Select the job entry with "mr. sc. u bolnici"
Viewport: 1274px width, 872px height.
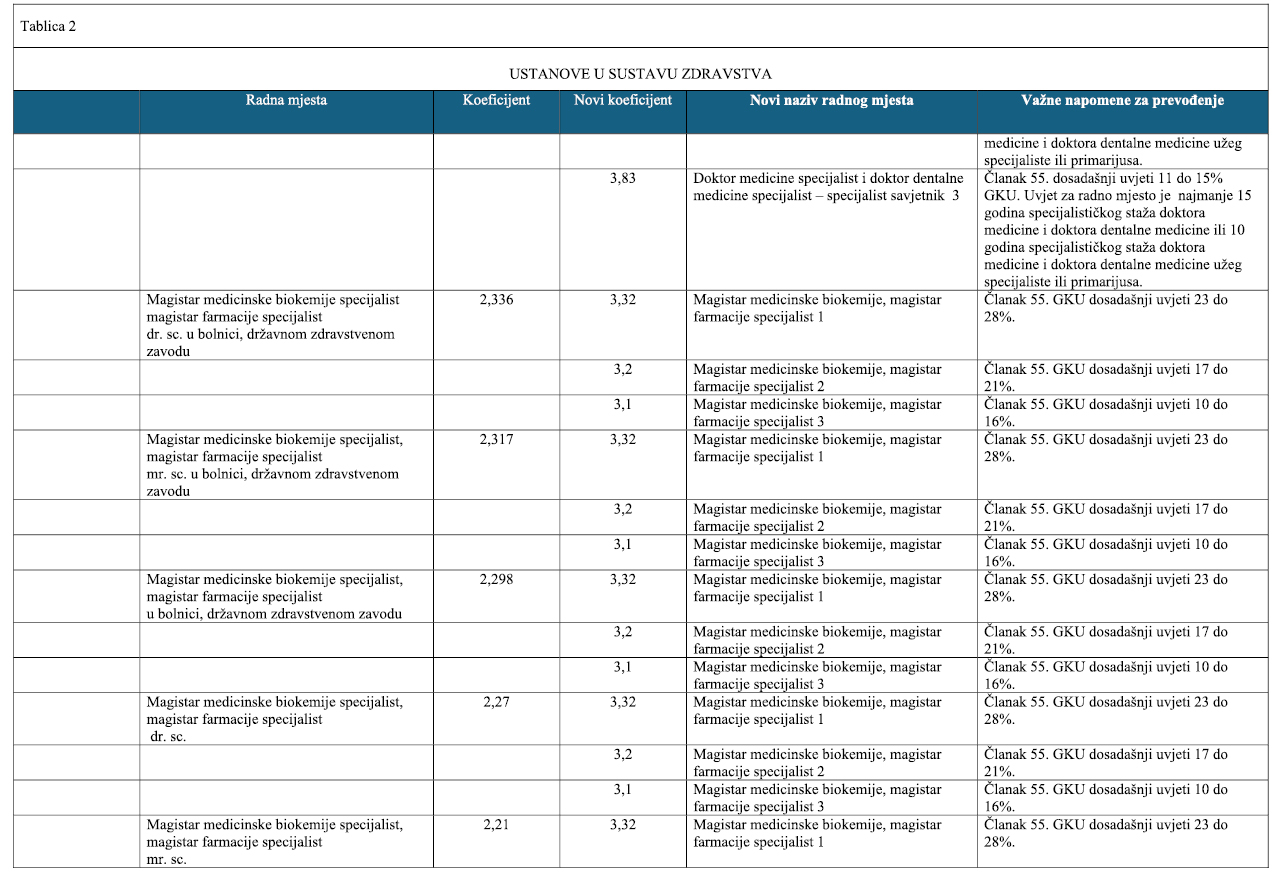pos(274,465)
